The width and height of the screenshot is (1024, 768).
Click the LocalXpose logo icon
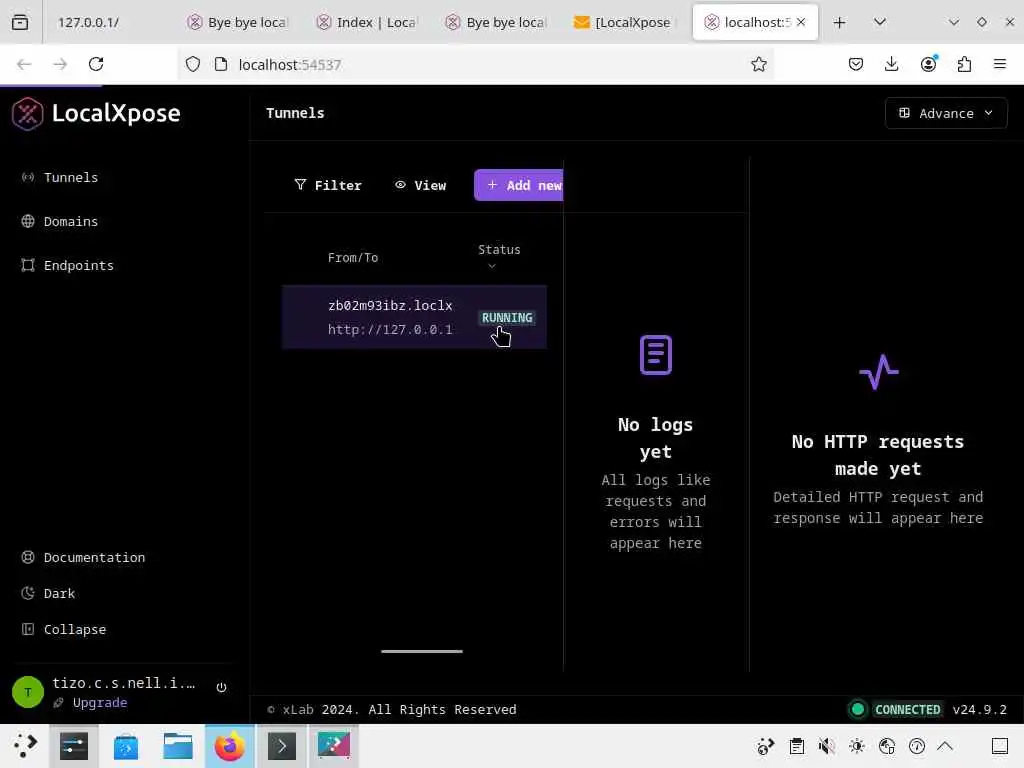click(27, 114)
